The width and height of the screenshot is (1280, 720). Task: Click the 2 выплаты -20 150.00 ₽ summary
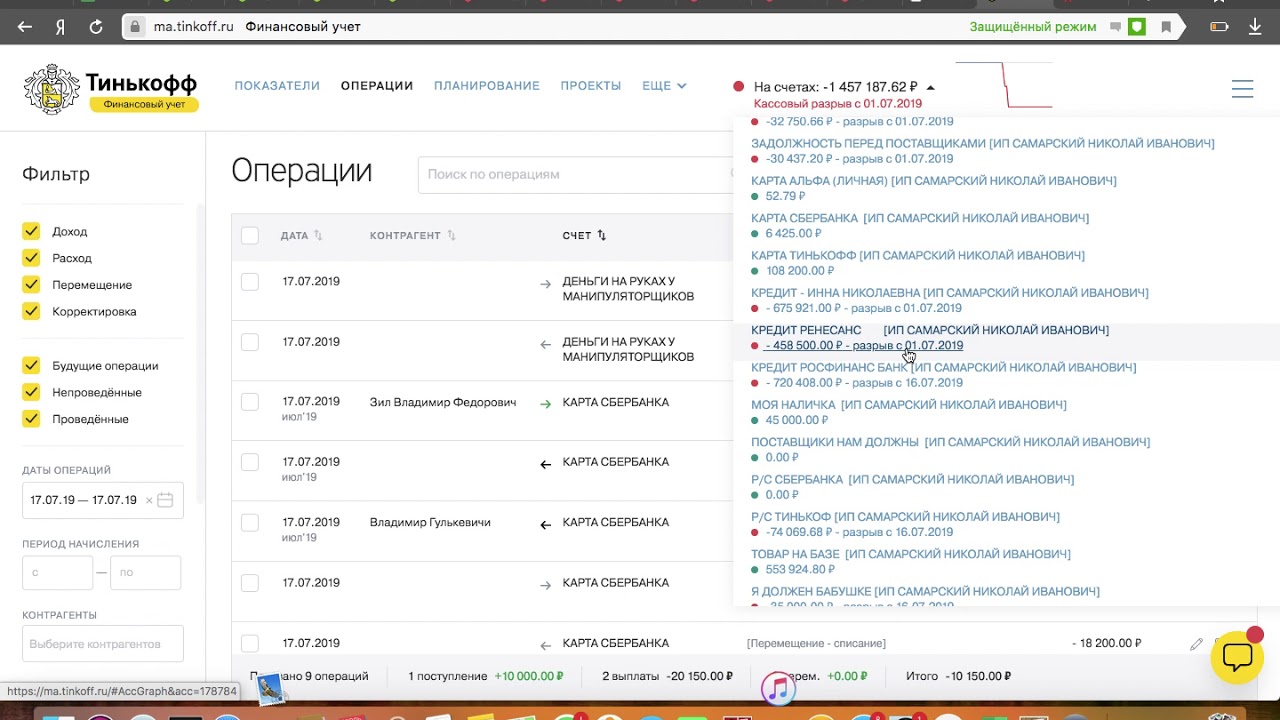pos(667,677)
